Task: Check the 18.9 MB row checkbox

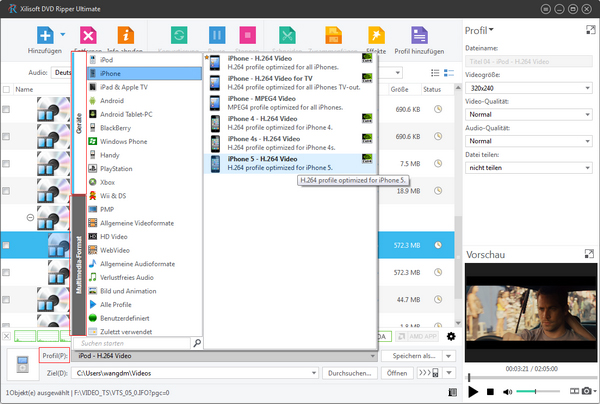Action: 6,191
